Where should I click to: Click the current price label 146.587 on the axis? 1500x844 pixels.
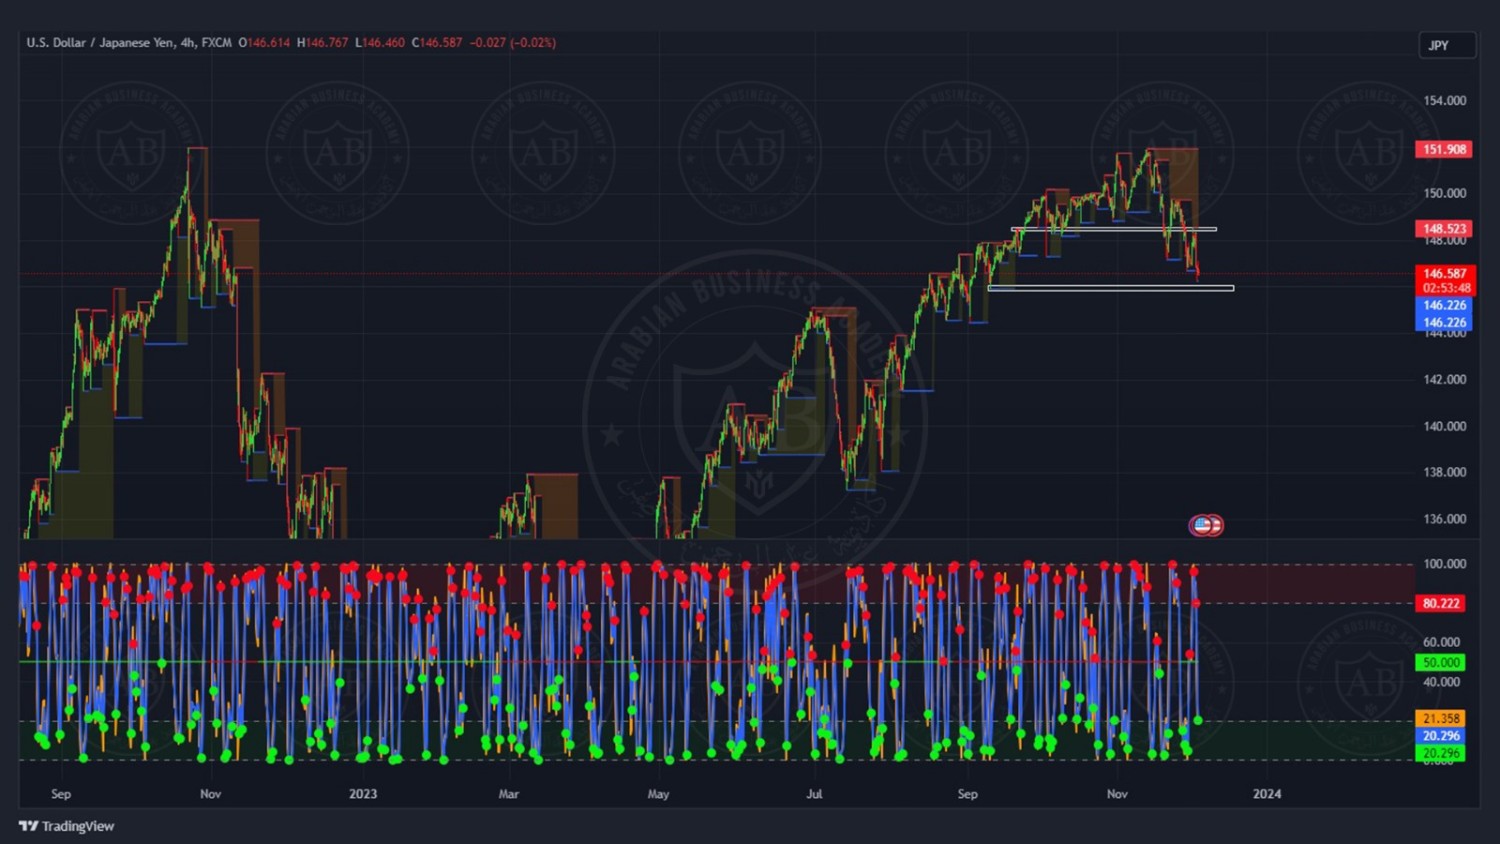(1444, 273)
